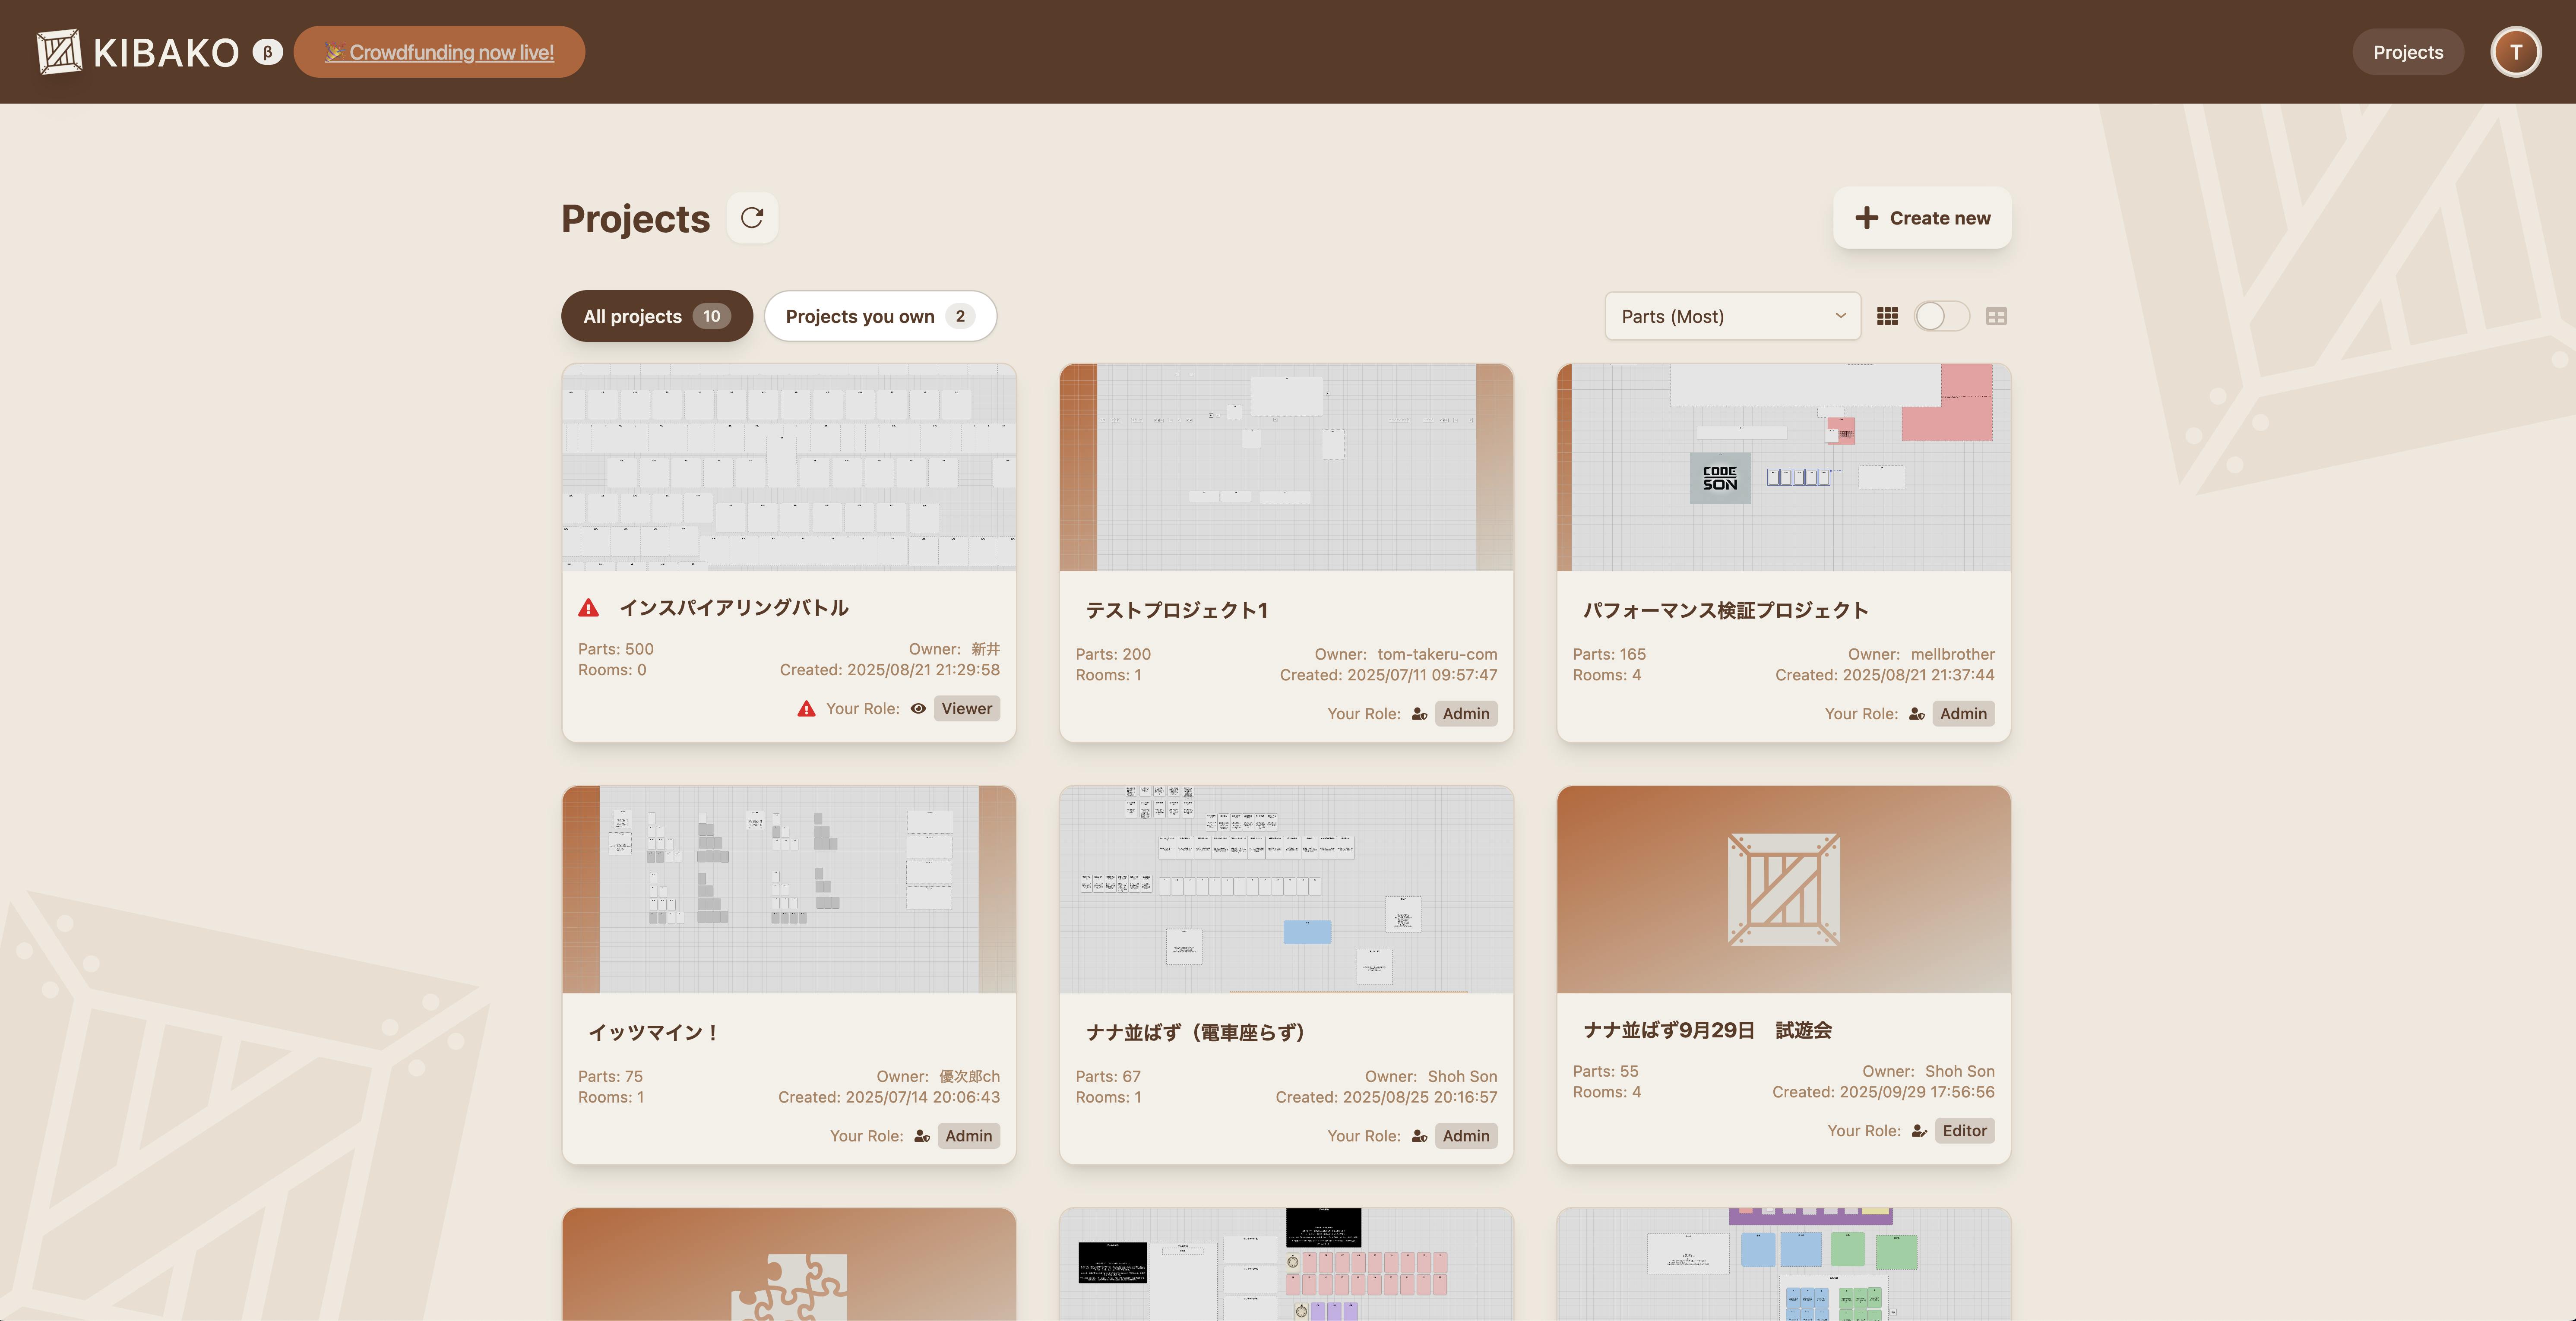Toggle the grid/list view switch

(1941, 316)
